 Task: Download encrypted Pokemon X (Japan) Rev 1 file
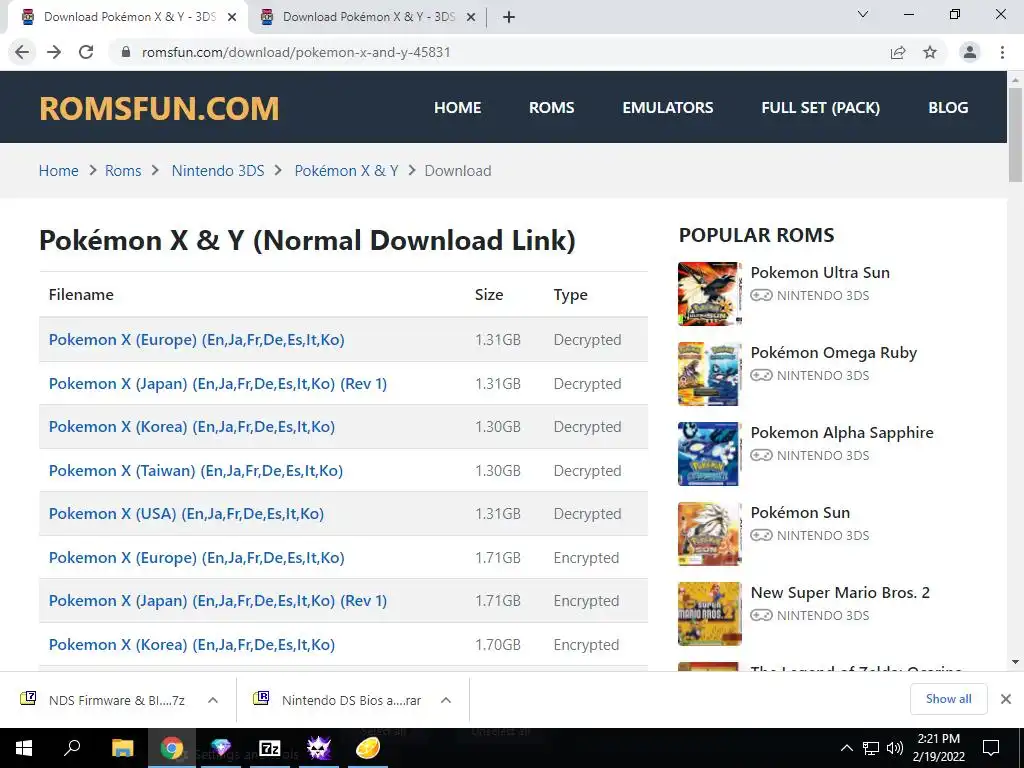[218, 600]
